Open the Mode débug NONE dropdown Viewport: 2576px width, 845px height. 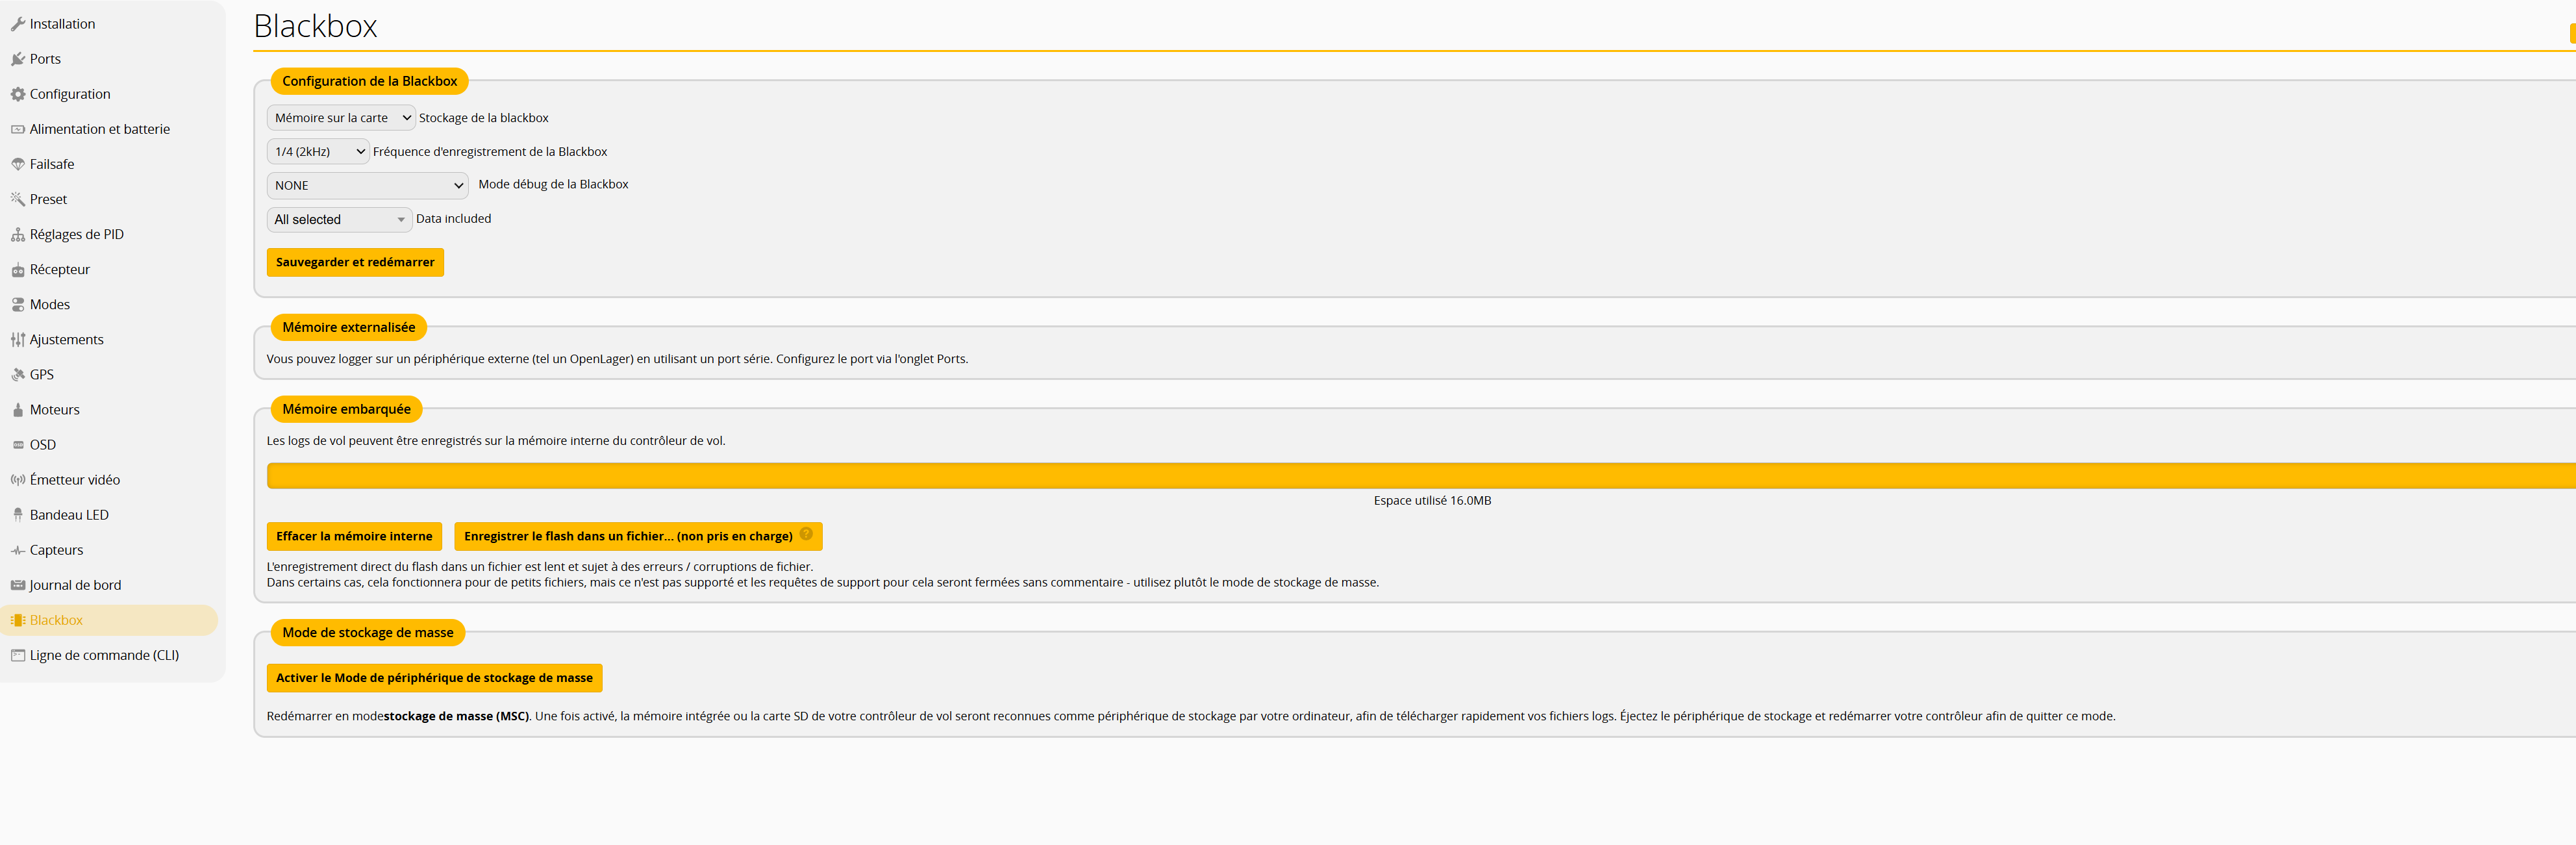(x=367, y=186)
